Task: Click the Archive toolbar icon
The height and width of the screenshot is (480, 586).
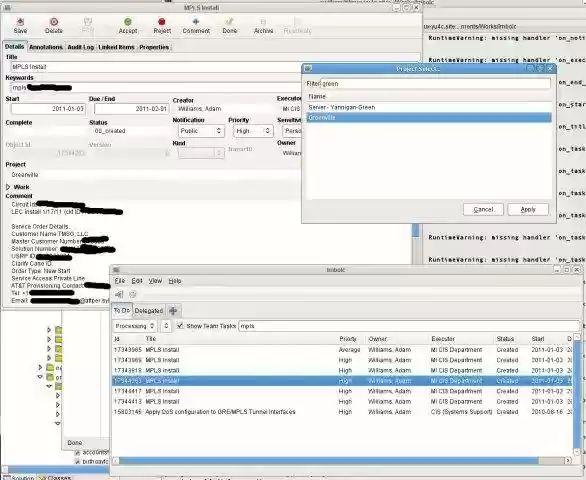Action: point(263,22)
